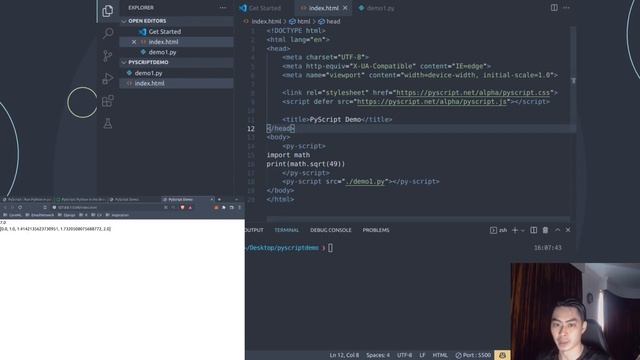Click the Ln 12, Col 8 status item
This screenshot has width=640, height=360.
click(x=344, y=355)
